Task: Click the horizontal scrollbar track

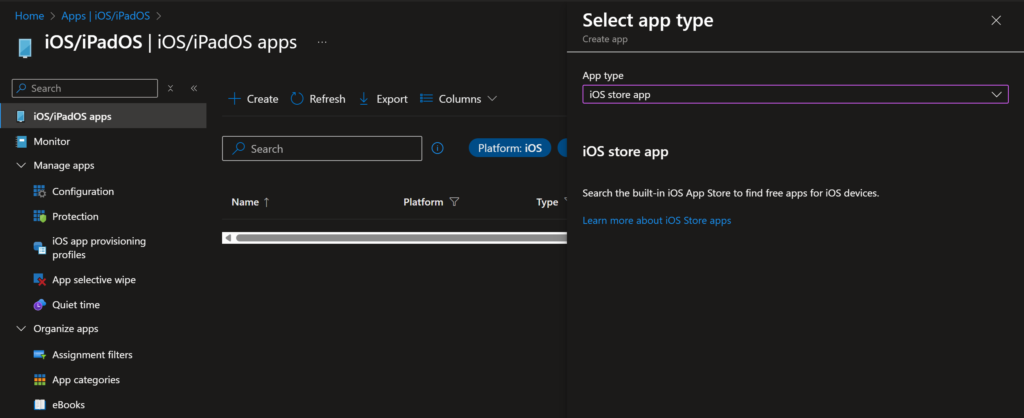Action: (x=400, y=238)
